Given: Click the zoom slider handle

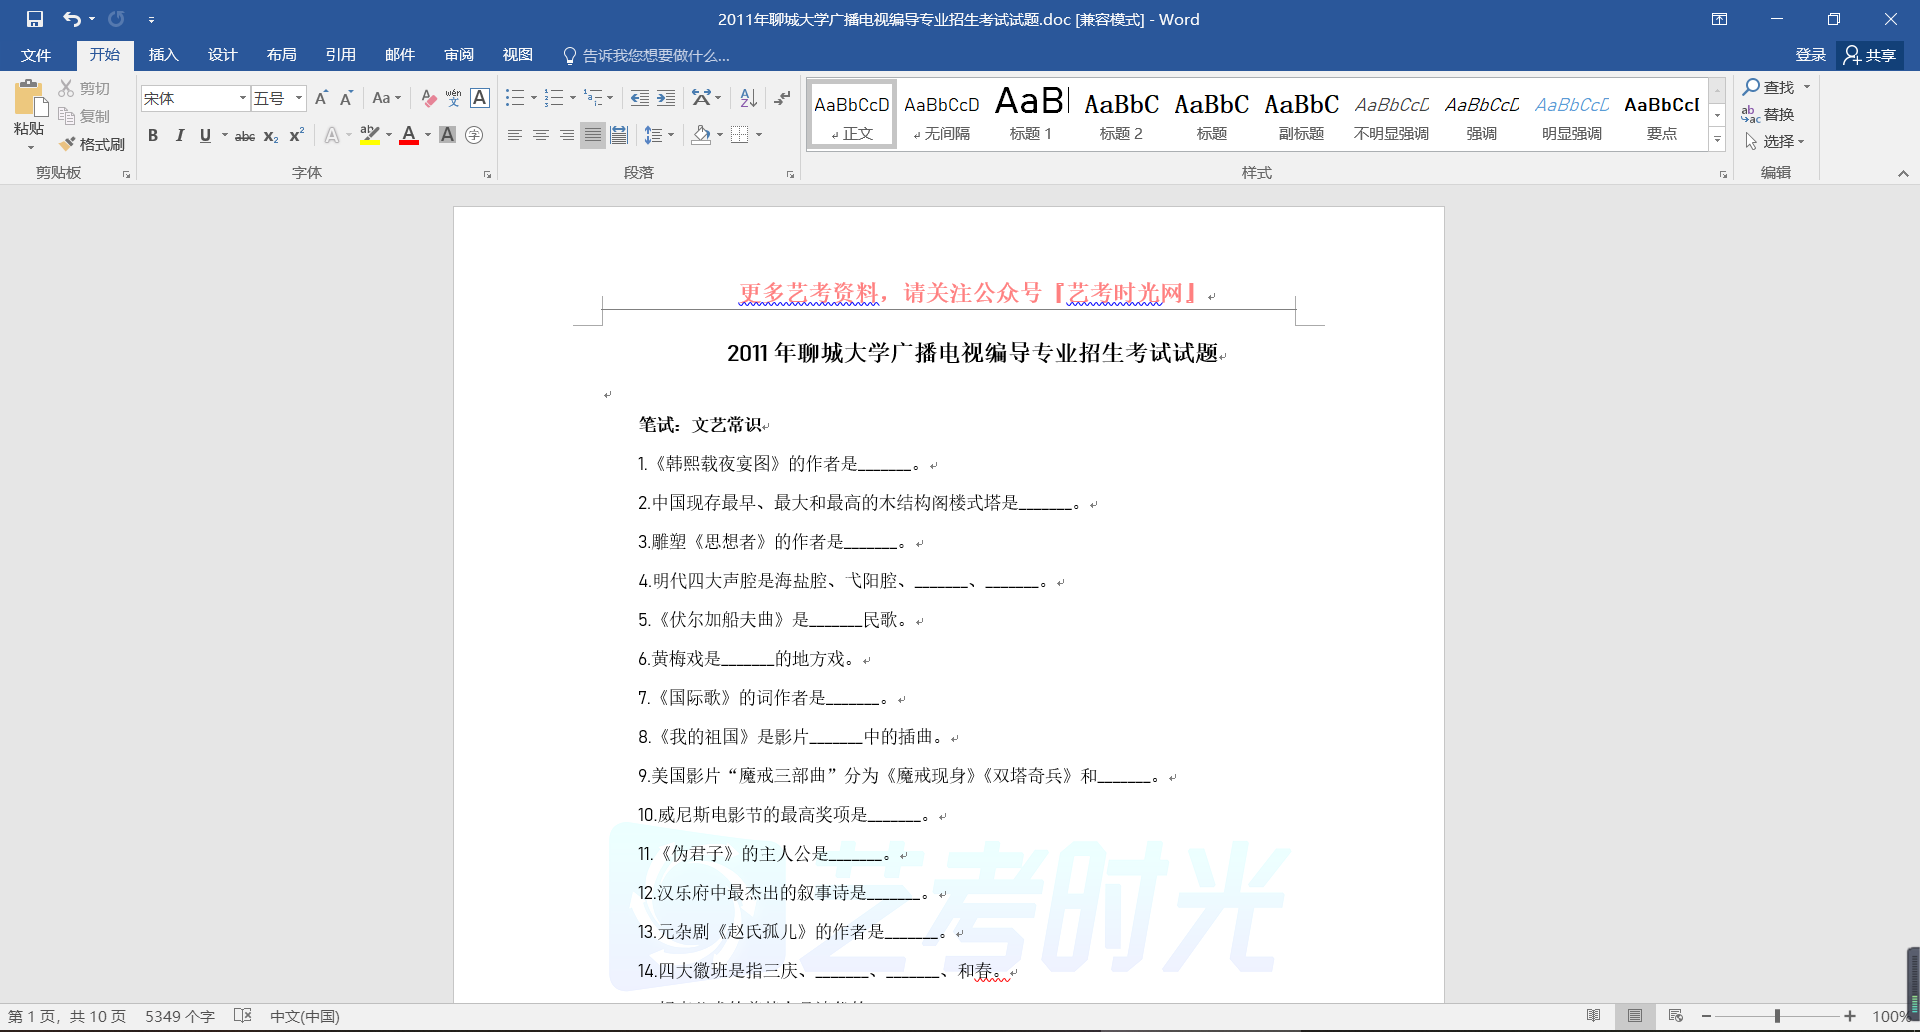Looking at the screenshot, I should [1777, 1016].
